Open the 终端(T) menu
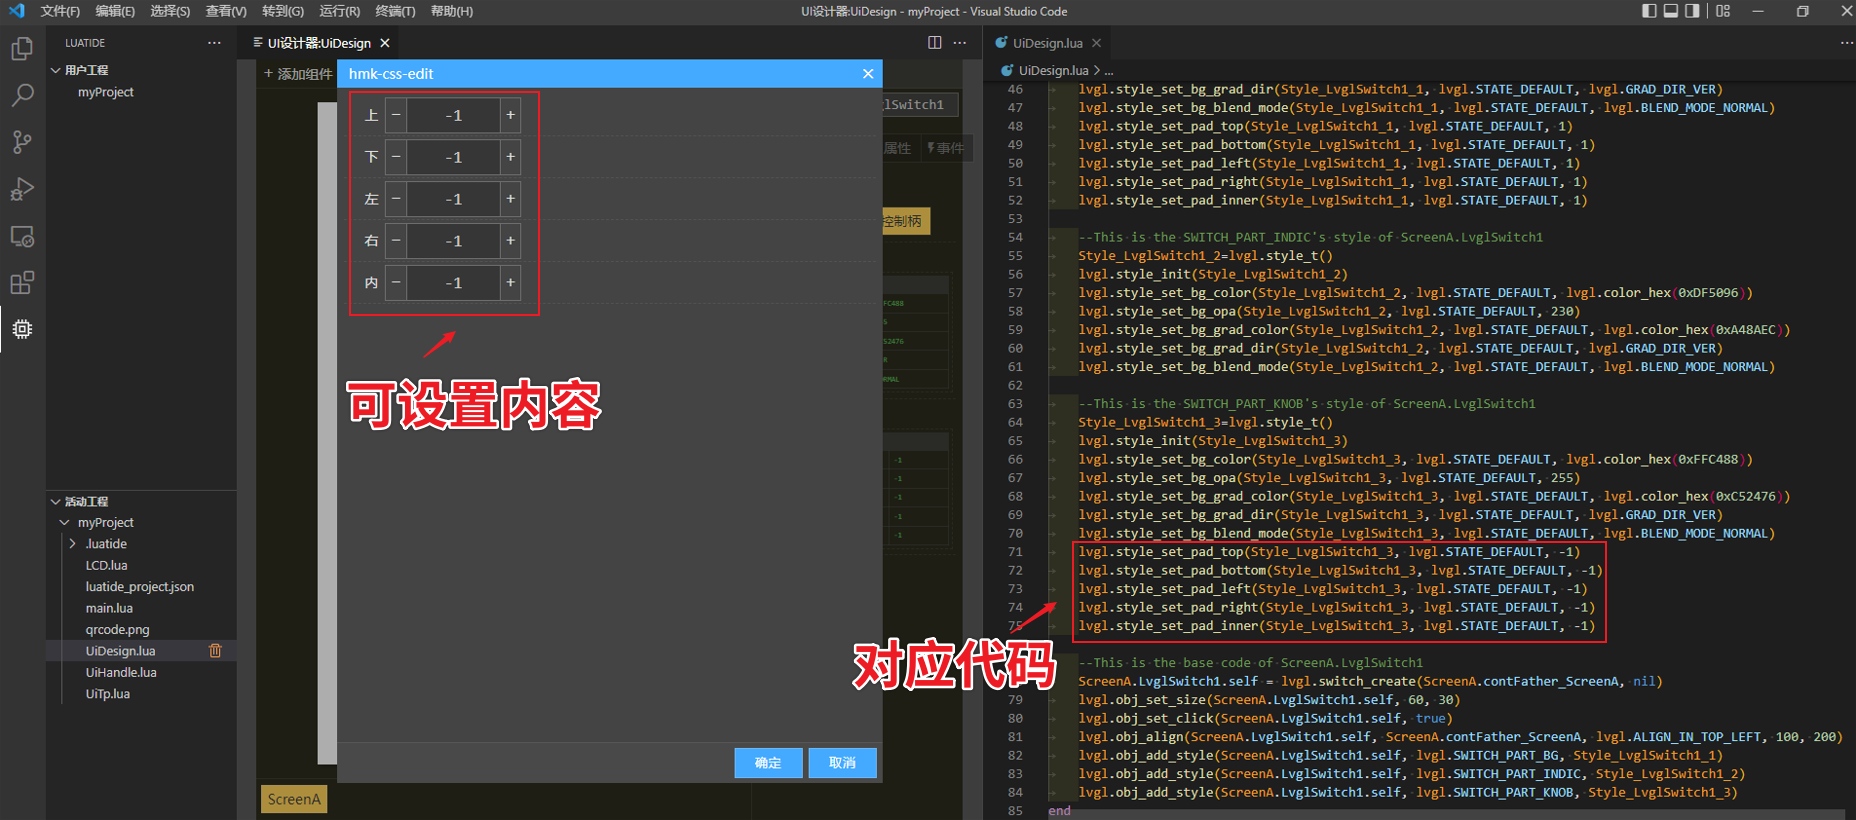The width and height of the screenshot is (1856, 820). (395, 11)
